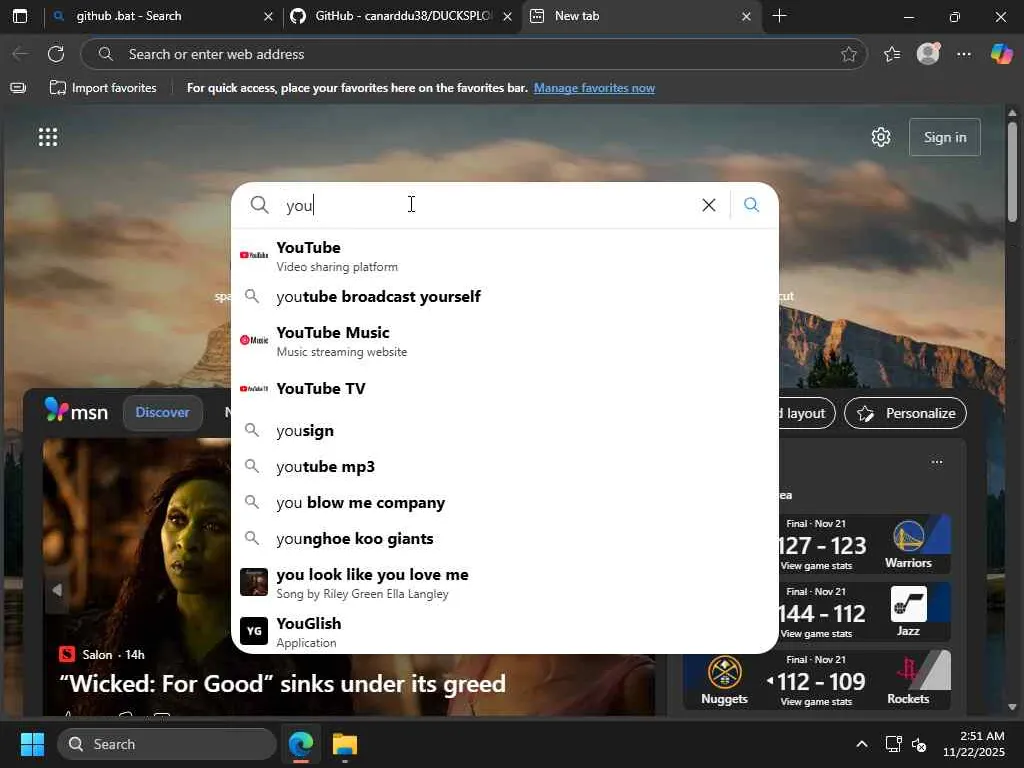This screenshot has height=768, width=1024.
Task: Open the Windows Start menu
Action: 32,744
